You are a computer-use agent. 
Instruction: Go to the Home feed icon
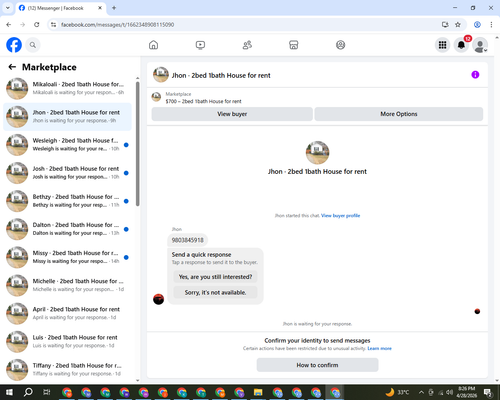point(153,45)
